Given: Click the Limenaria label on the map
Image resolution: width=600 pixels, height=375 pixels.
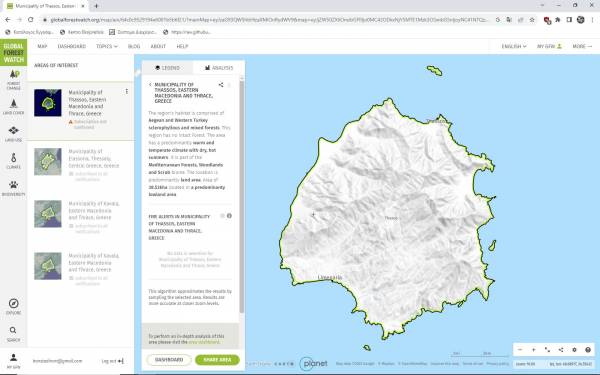Looking at the screenshot, I should [330, 277].
